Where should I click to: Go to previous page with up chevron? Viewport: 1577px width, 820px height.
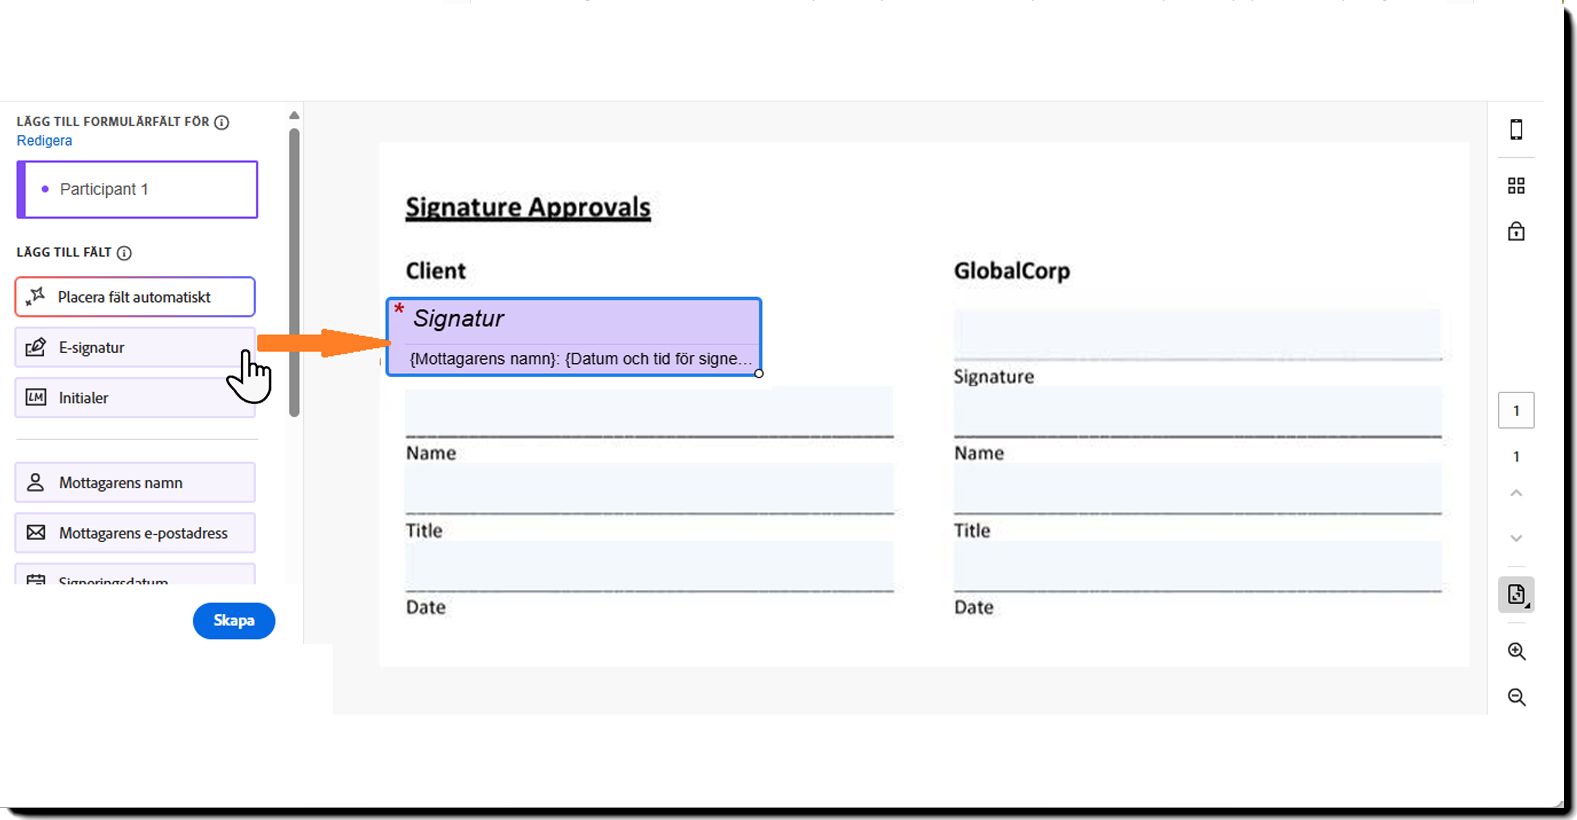click(x=1516, y=493)
